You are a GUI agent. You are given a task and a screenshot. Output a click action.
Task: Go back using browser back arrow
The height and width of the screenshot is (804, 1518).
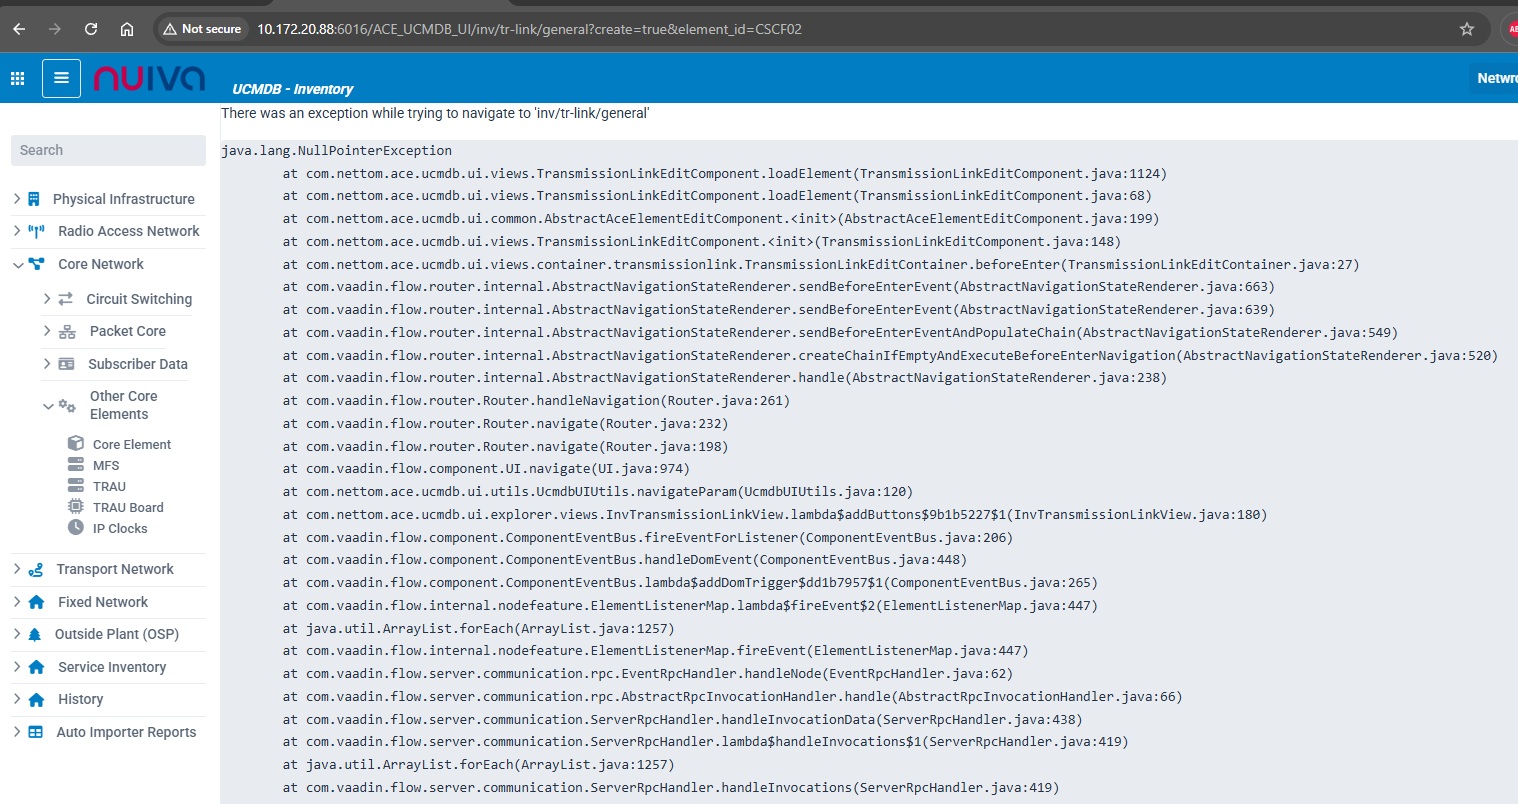point(19,29)
